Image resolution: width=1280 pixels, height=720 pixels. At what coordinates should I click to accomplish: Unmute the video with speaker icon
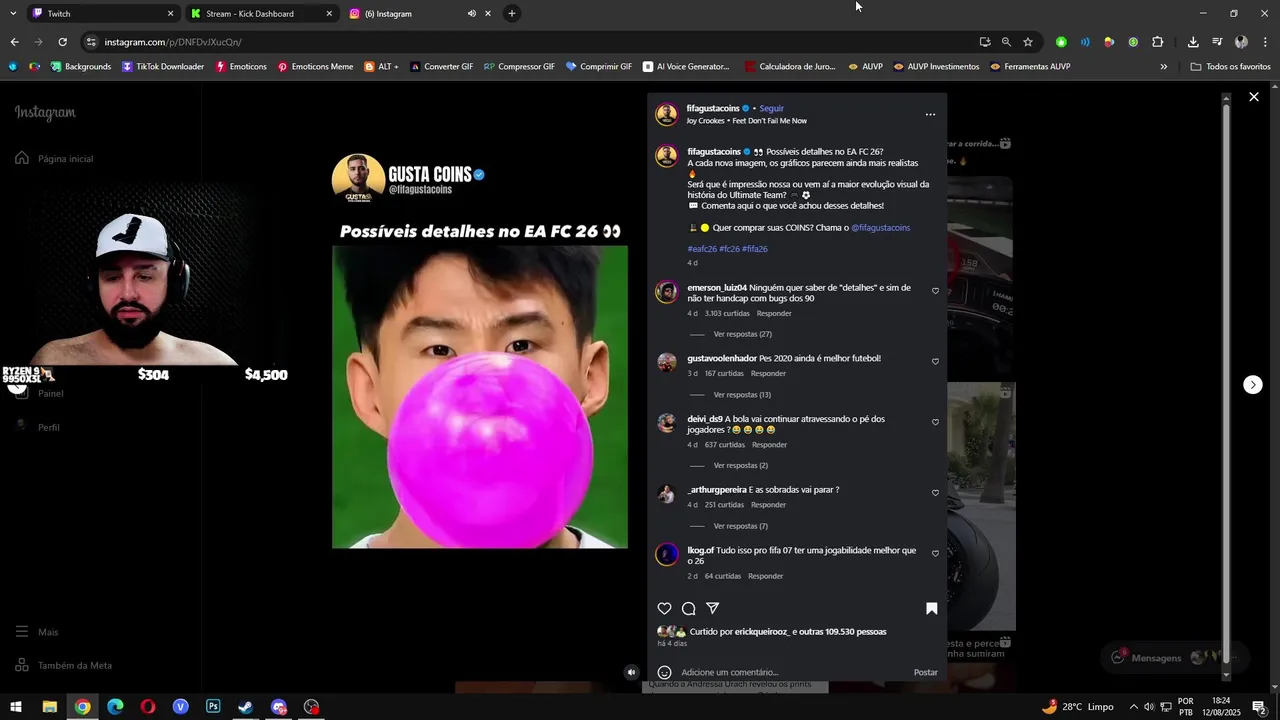coord(631,672)
